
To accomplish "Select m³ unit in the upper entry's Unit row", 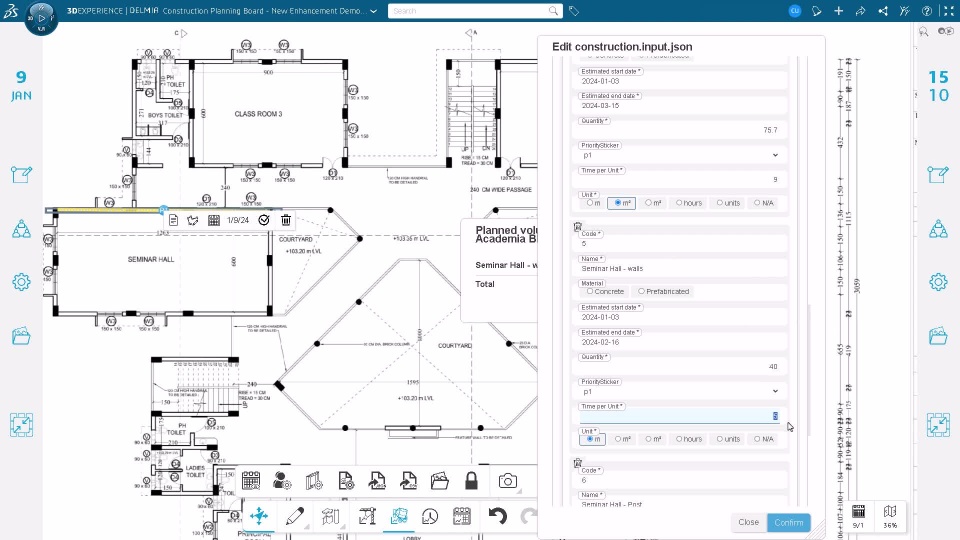I will coord(648,203).
